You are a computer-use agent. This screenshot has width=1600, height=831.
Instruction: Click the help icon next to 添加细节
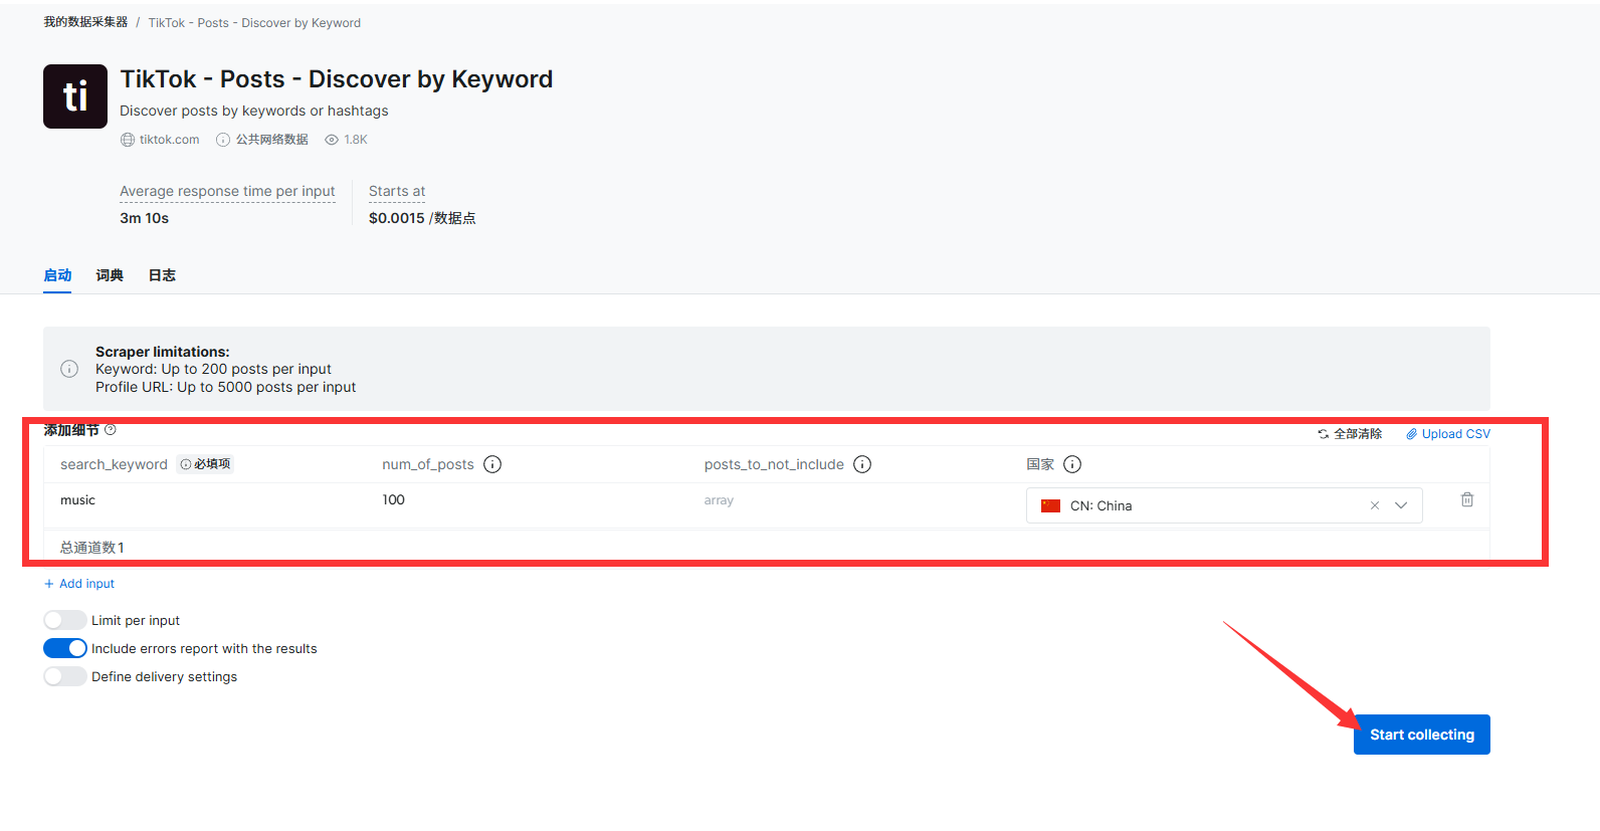point(110,430)
